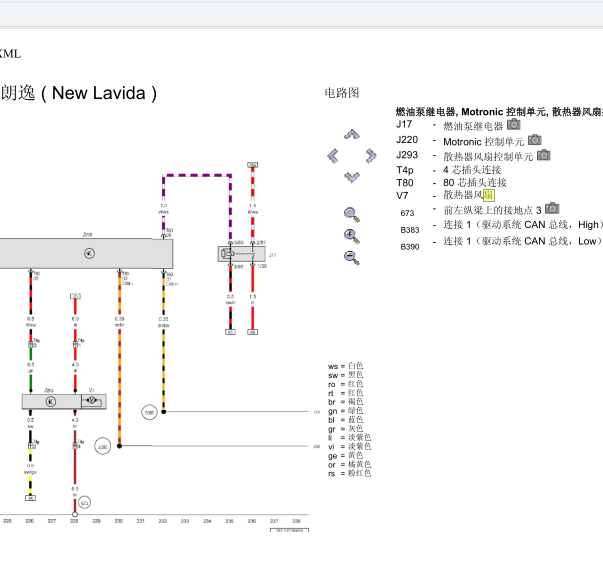Open the camera photo for ground point 673

click(x=552, y=208)
